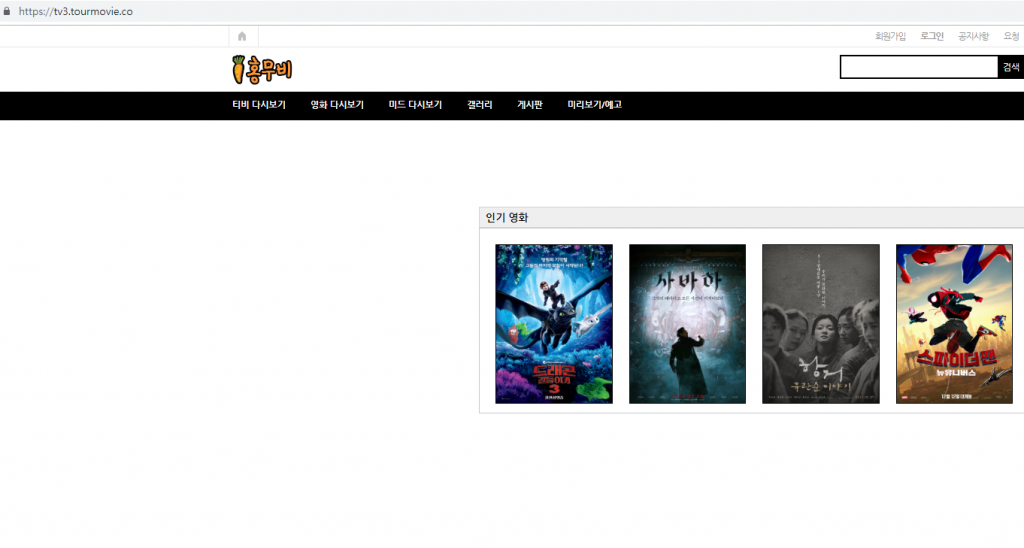Viewport: 1024px width, 548px height.
Task: Open the 스파이더맨 뉴 유니버스 poster
Action: tap(954, 323)
